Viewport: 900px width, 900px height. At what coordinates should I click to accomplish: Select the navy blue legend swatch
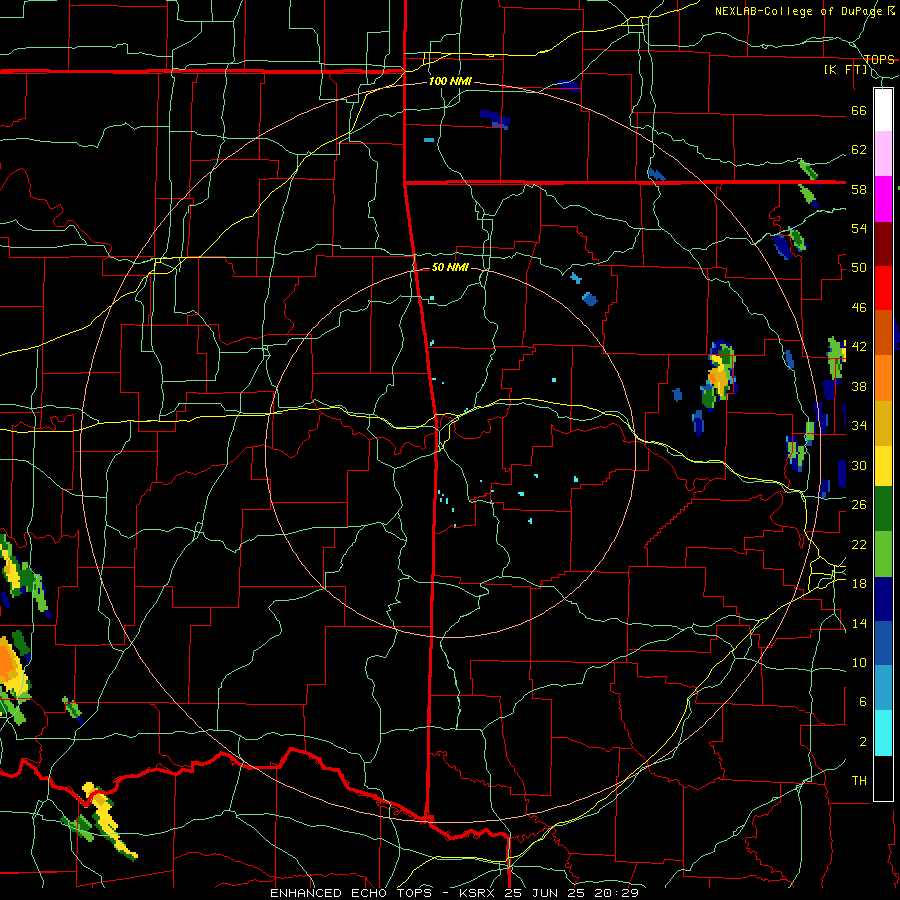coord(883,599)
